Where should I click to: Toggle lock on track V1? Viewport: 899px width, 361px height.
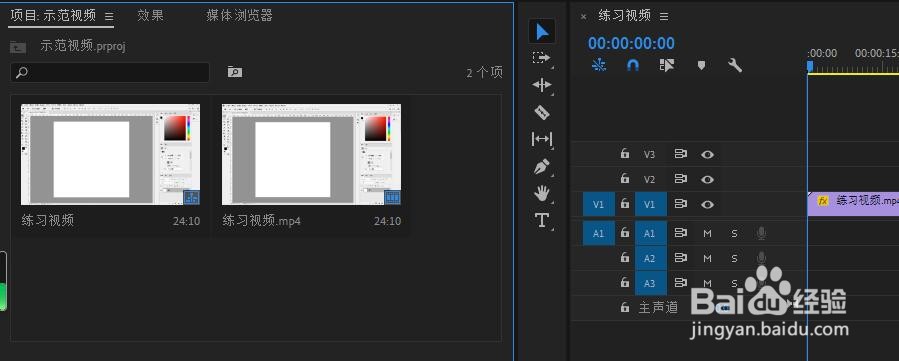[625, 203]
